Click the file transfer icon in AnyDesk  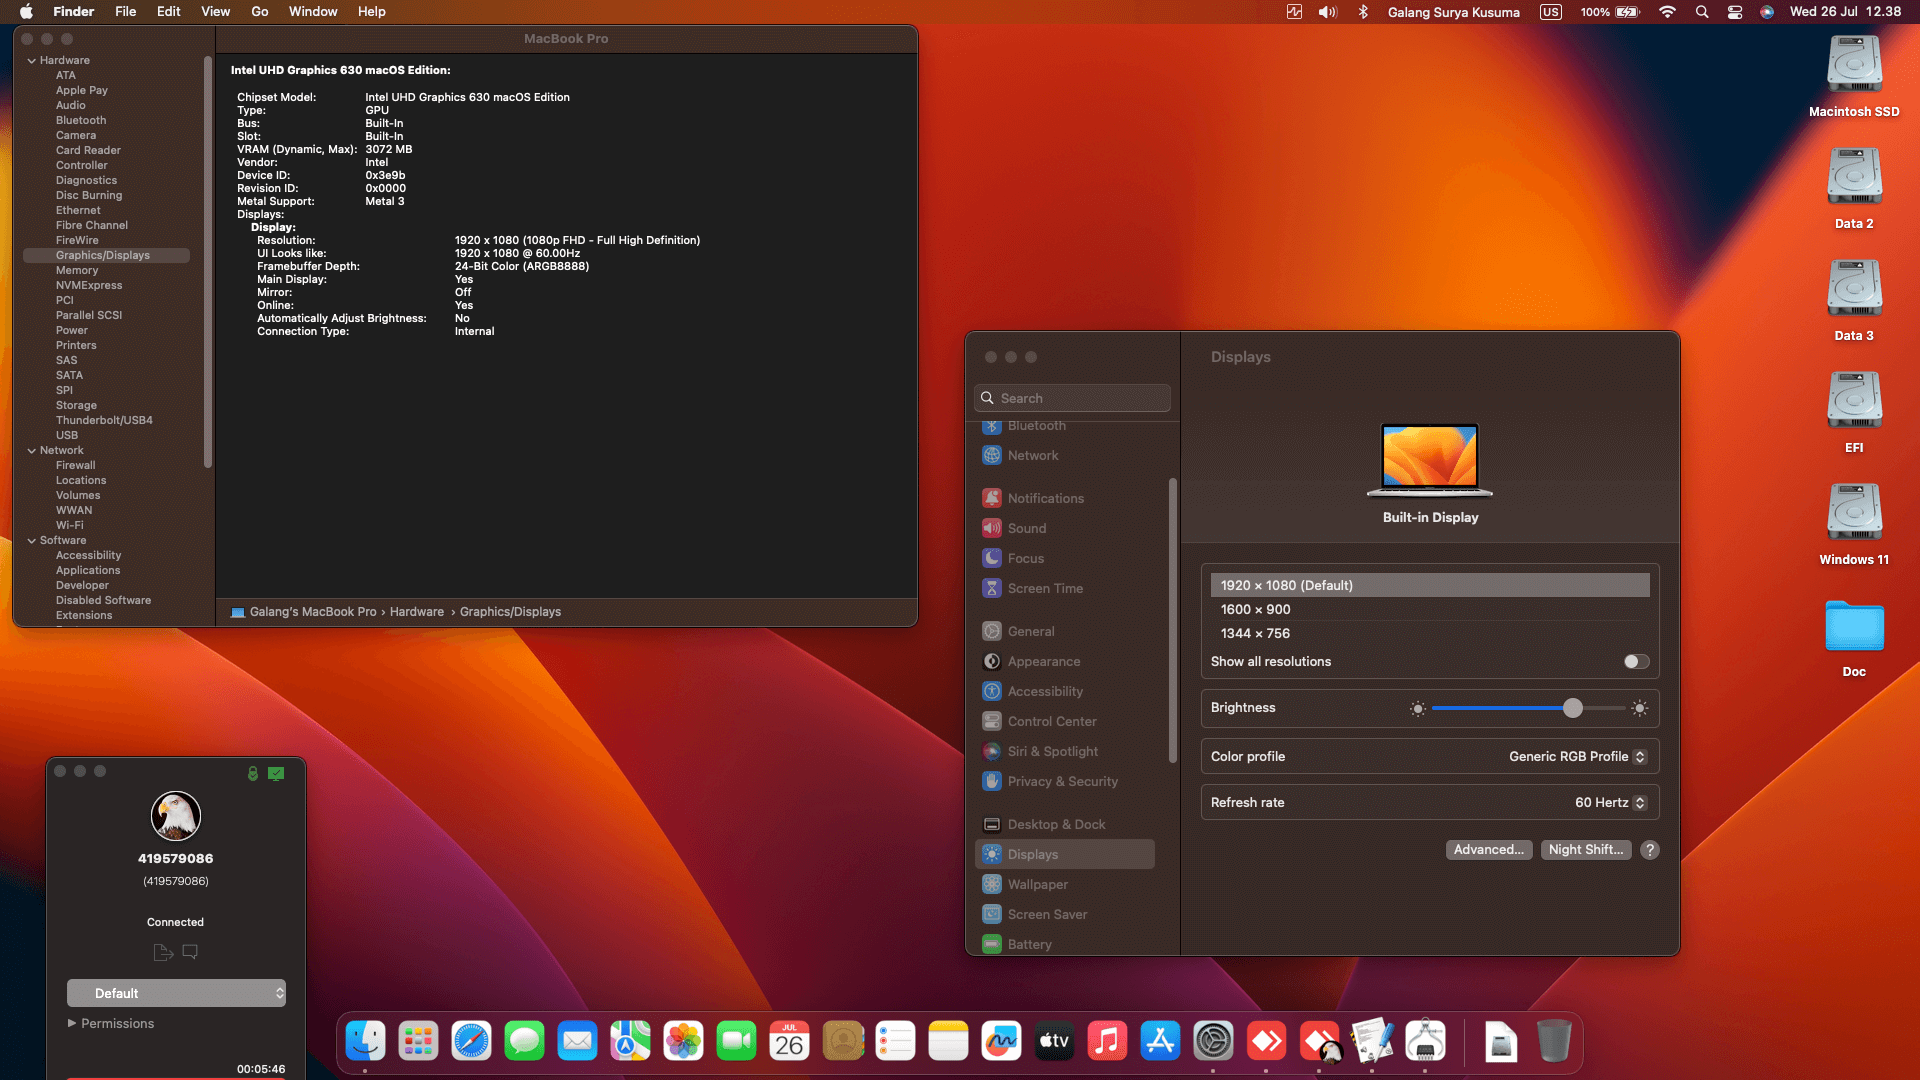(x=162, y=952)
